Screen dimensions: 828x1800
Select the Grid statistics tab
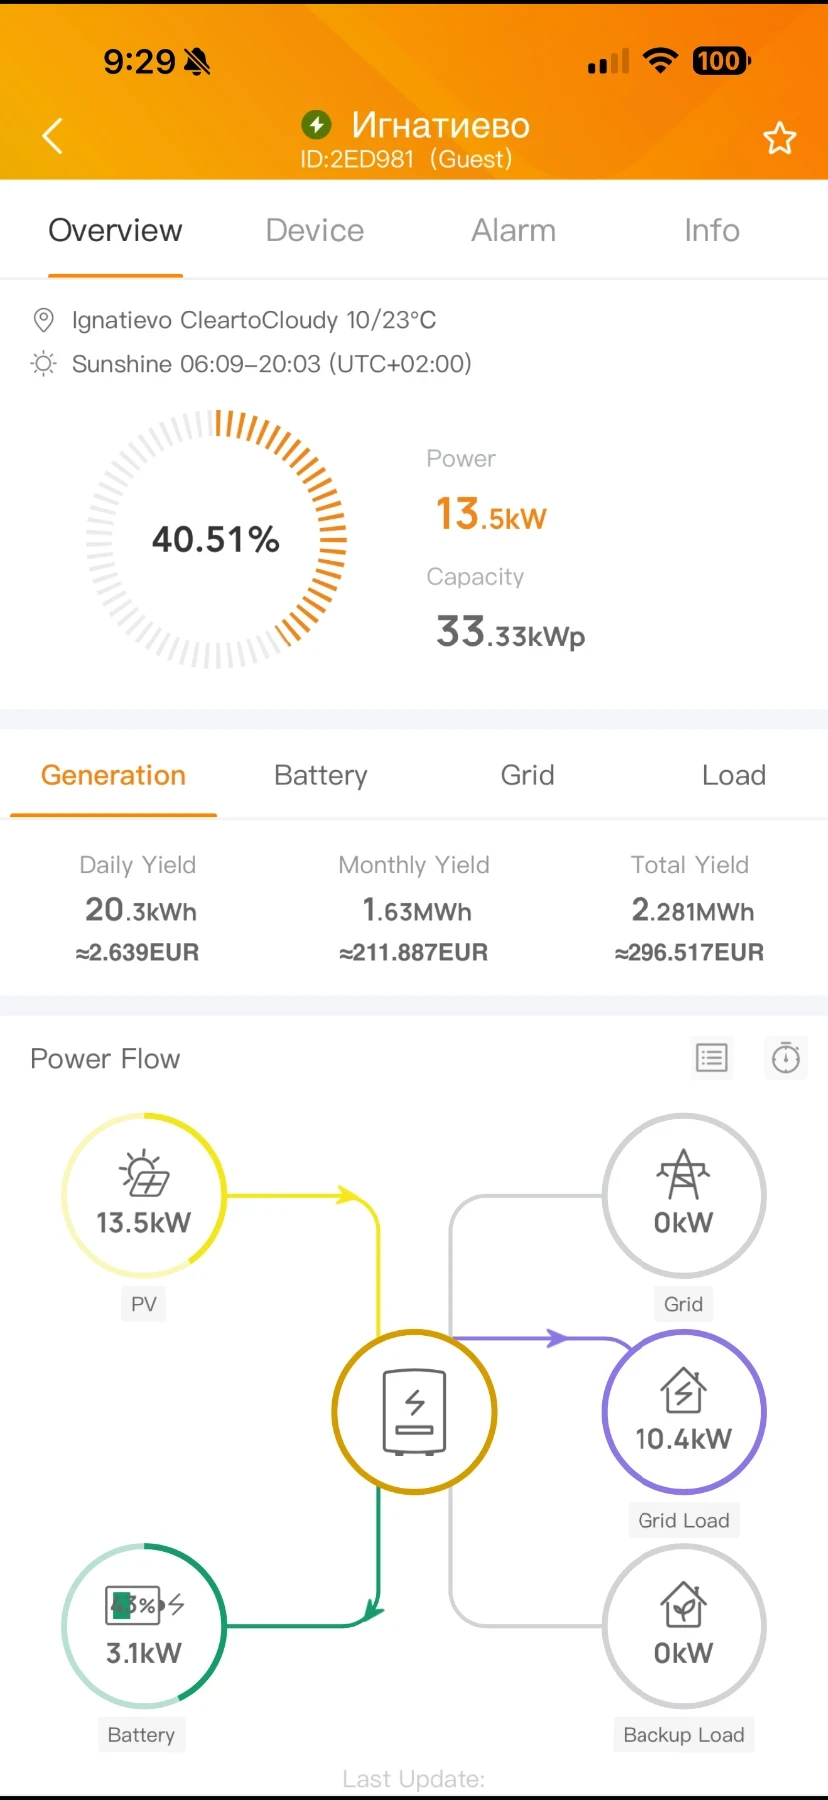[527, 776]
